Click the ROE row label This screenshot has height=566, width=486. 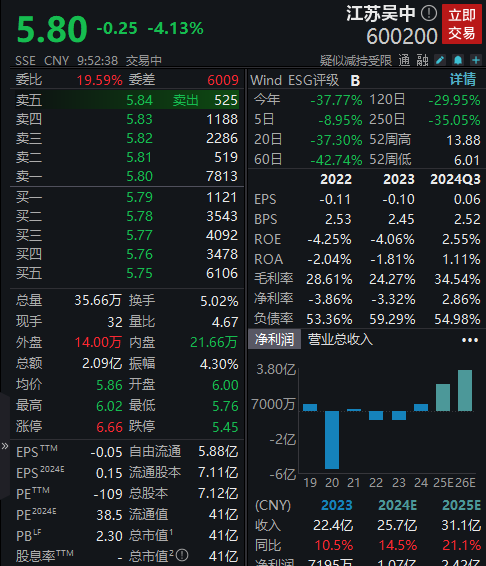tap(267, 239)
